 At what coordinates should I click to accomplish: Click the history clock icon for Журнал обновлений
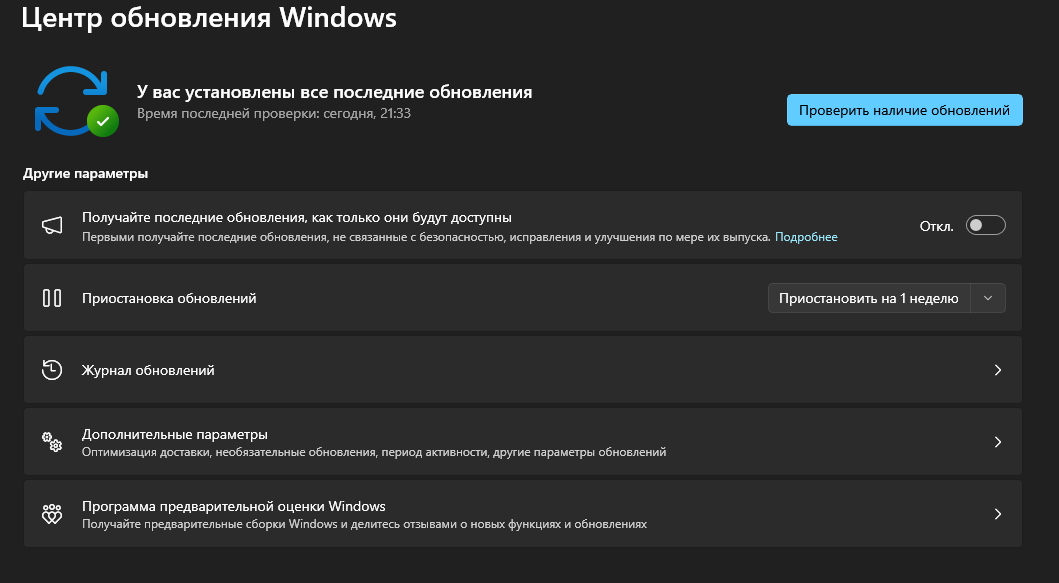[x=52, y=370]
